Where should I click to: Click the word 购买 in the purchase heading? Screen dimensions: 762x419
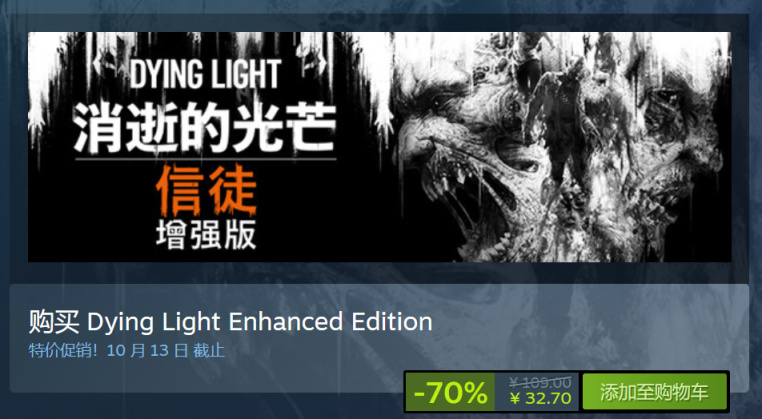pyautogui.click(x=53, y=322)
